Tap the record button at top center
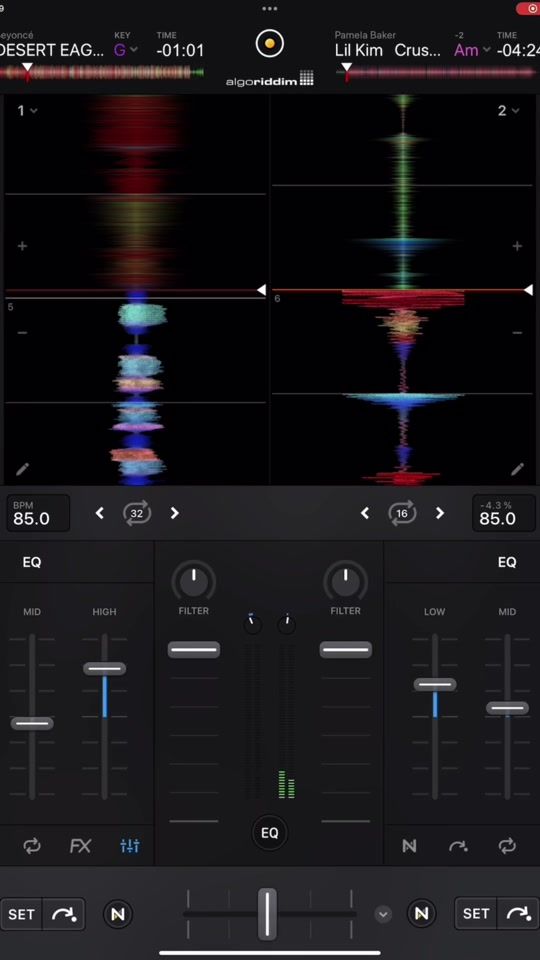This screenshot has height=960, width=540. 269,43
